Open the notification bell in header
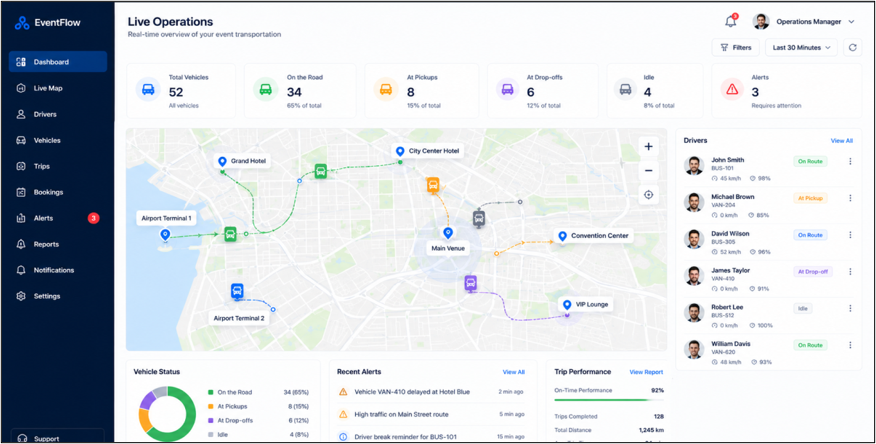Image resolution: width=876 pixels, height=444 pixels. click(730, 22)
